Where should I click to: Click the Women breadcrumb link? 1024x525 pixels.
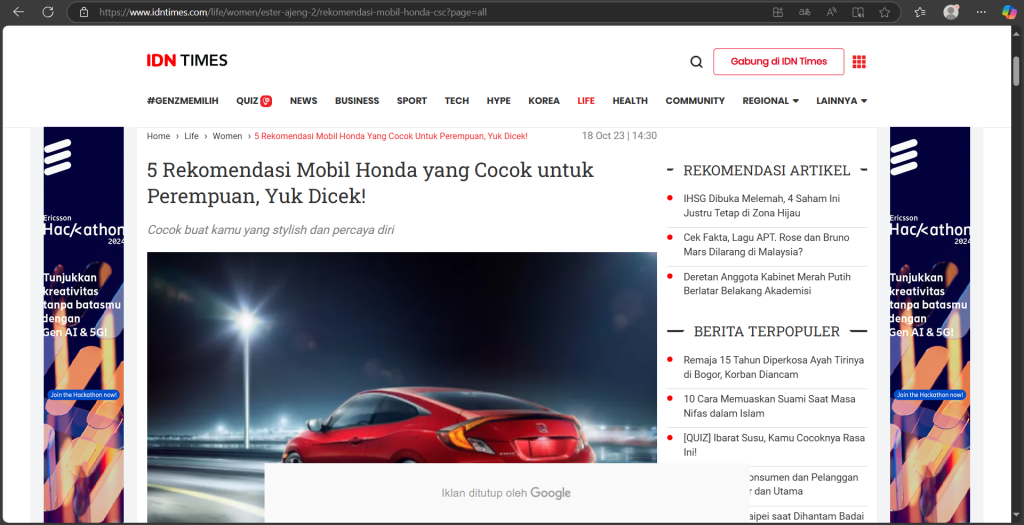tap(227, 136)
